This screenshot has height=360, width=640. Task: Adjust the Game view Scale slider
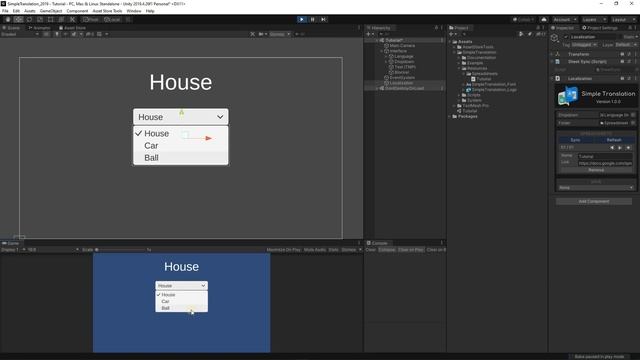pyautogui.click(x=120, y=249)
